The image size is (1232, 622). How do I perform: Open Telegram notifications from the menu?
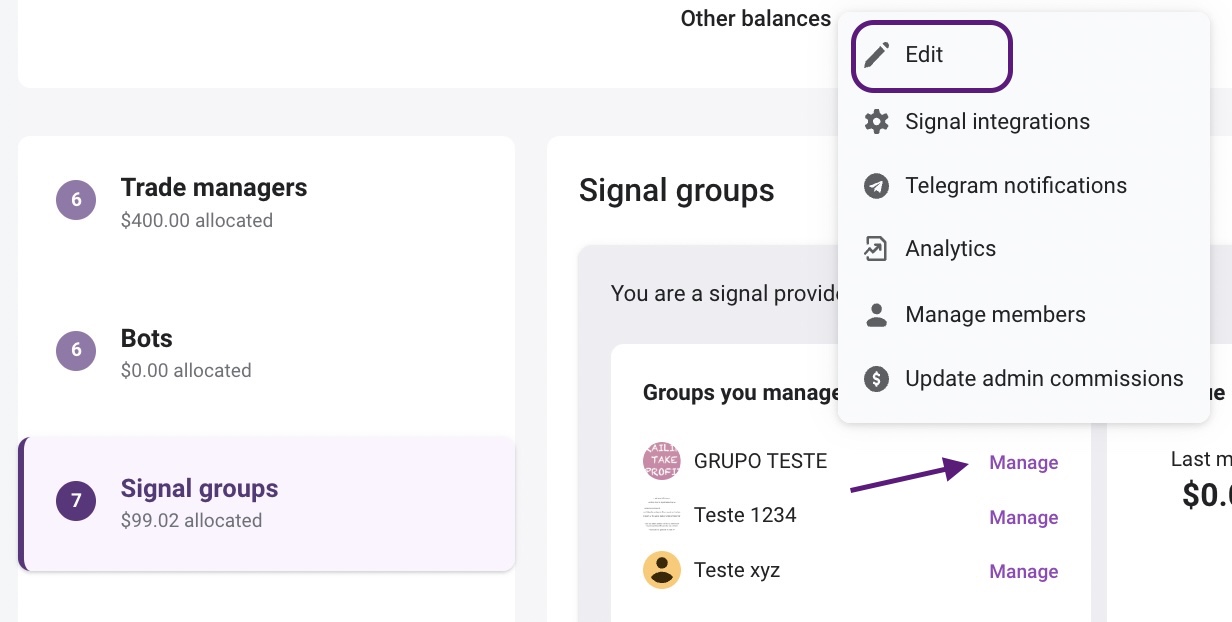coord(1015,186)
